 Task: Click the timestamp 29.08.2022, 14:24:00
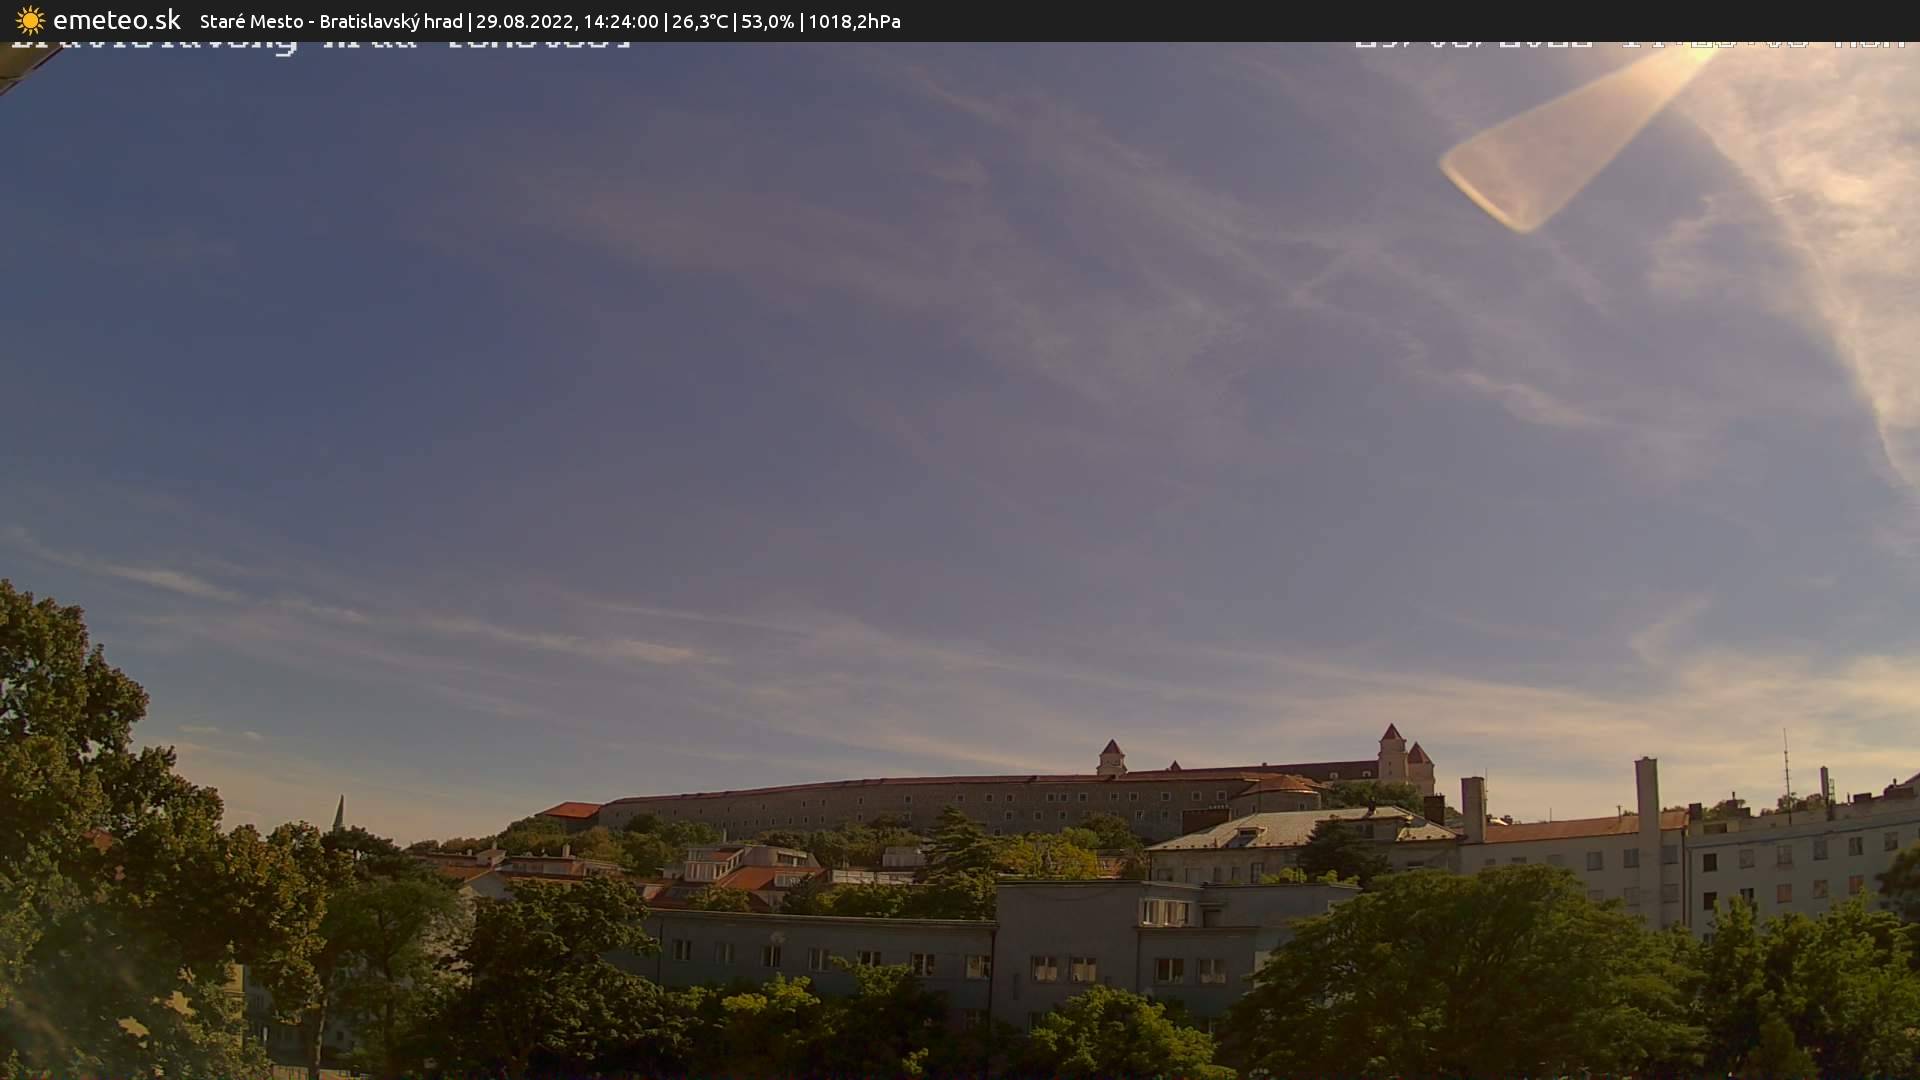[570, 20]
